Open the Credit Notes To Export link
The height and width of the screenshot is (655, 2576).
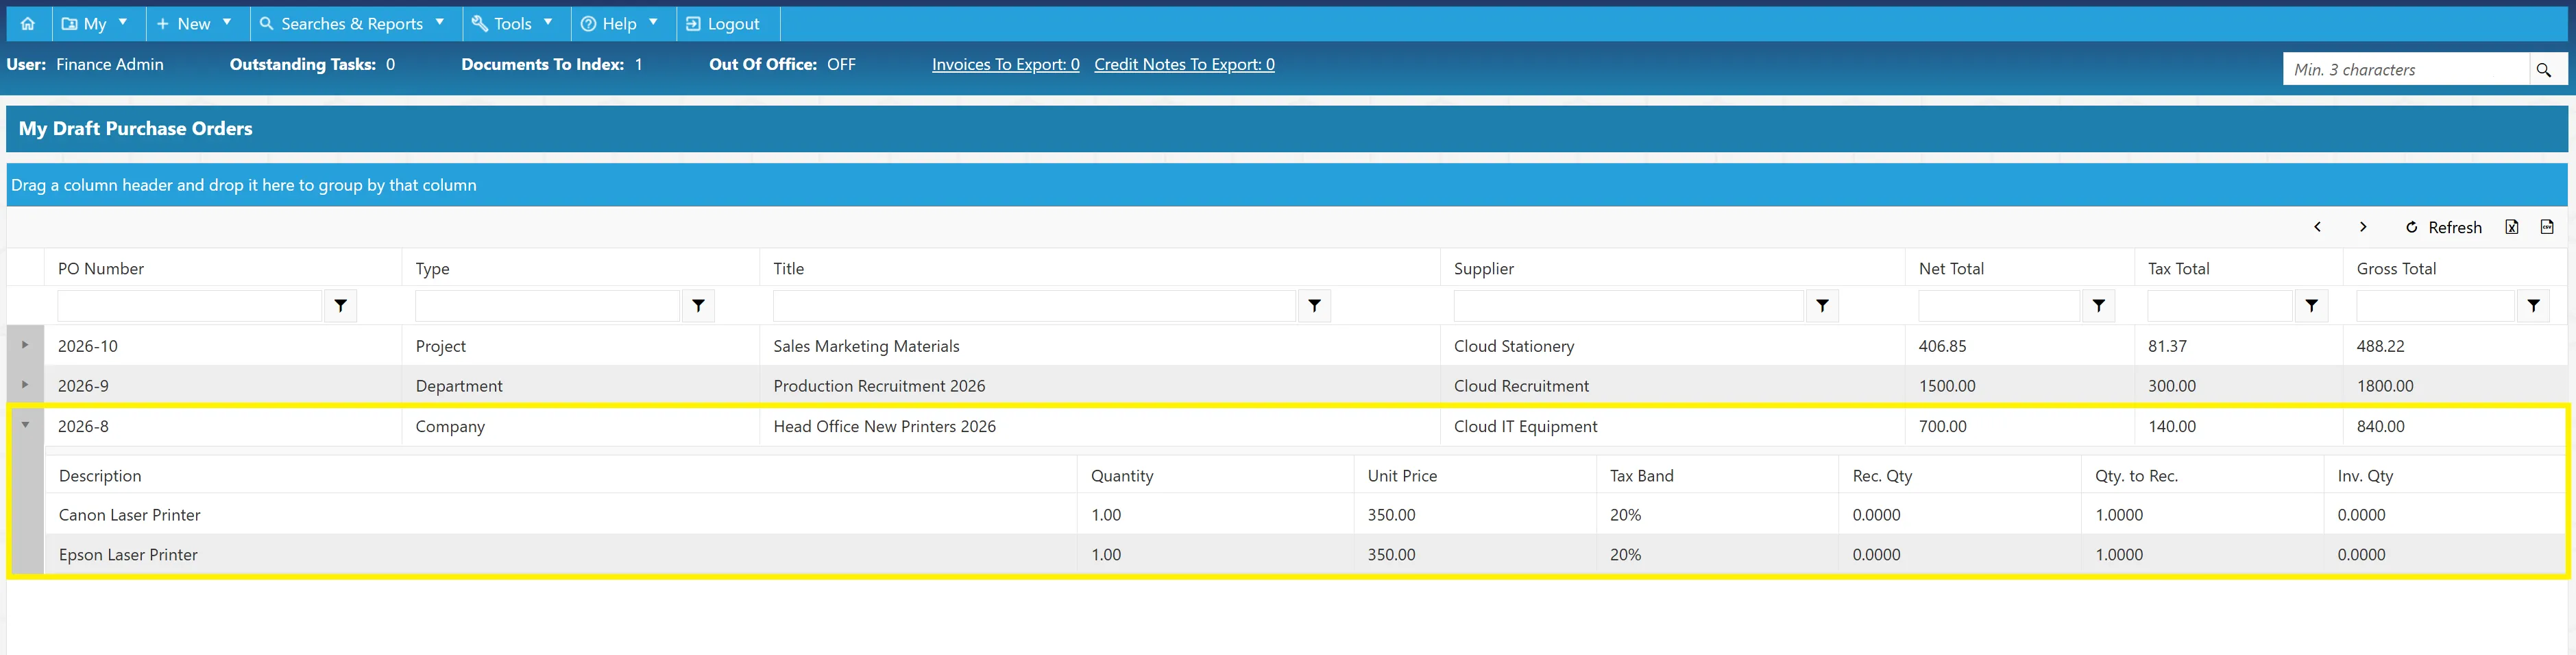(1184, 64)
